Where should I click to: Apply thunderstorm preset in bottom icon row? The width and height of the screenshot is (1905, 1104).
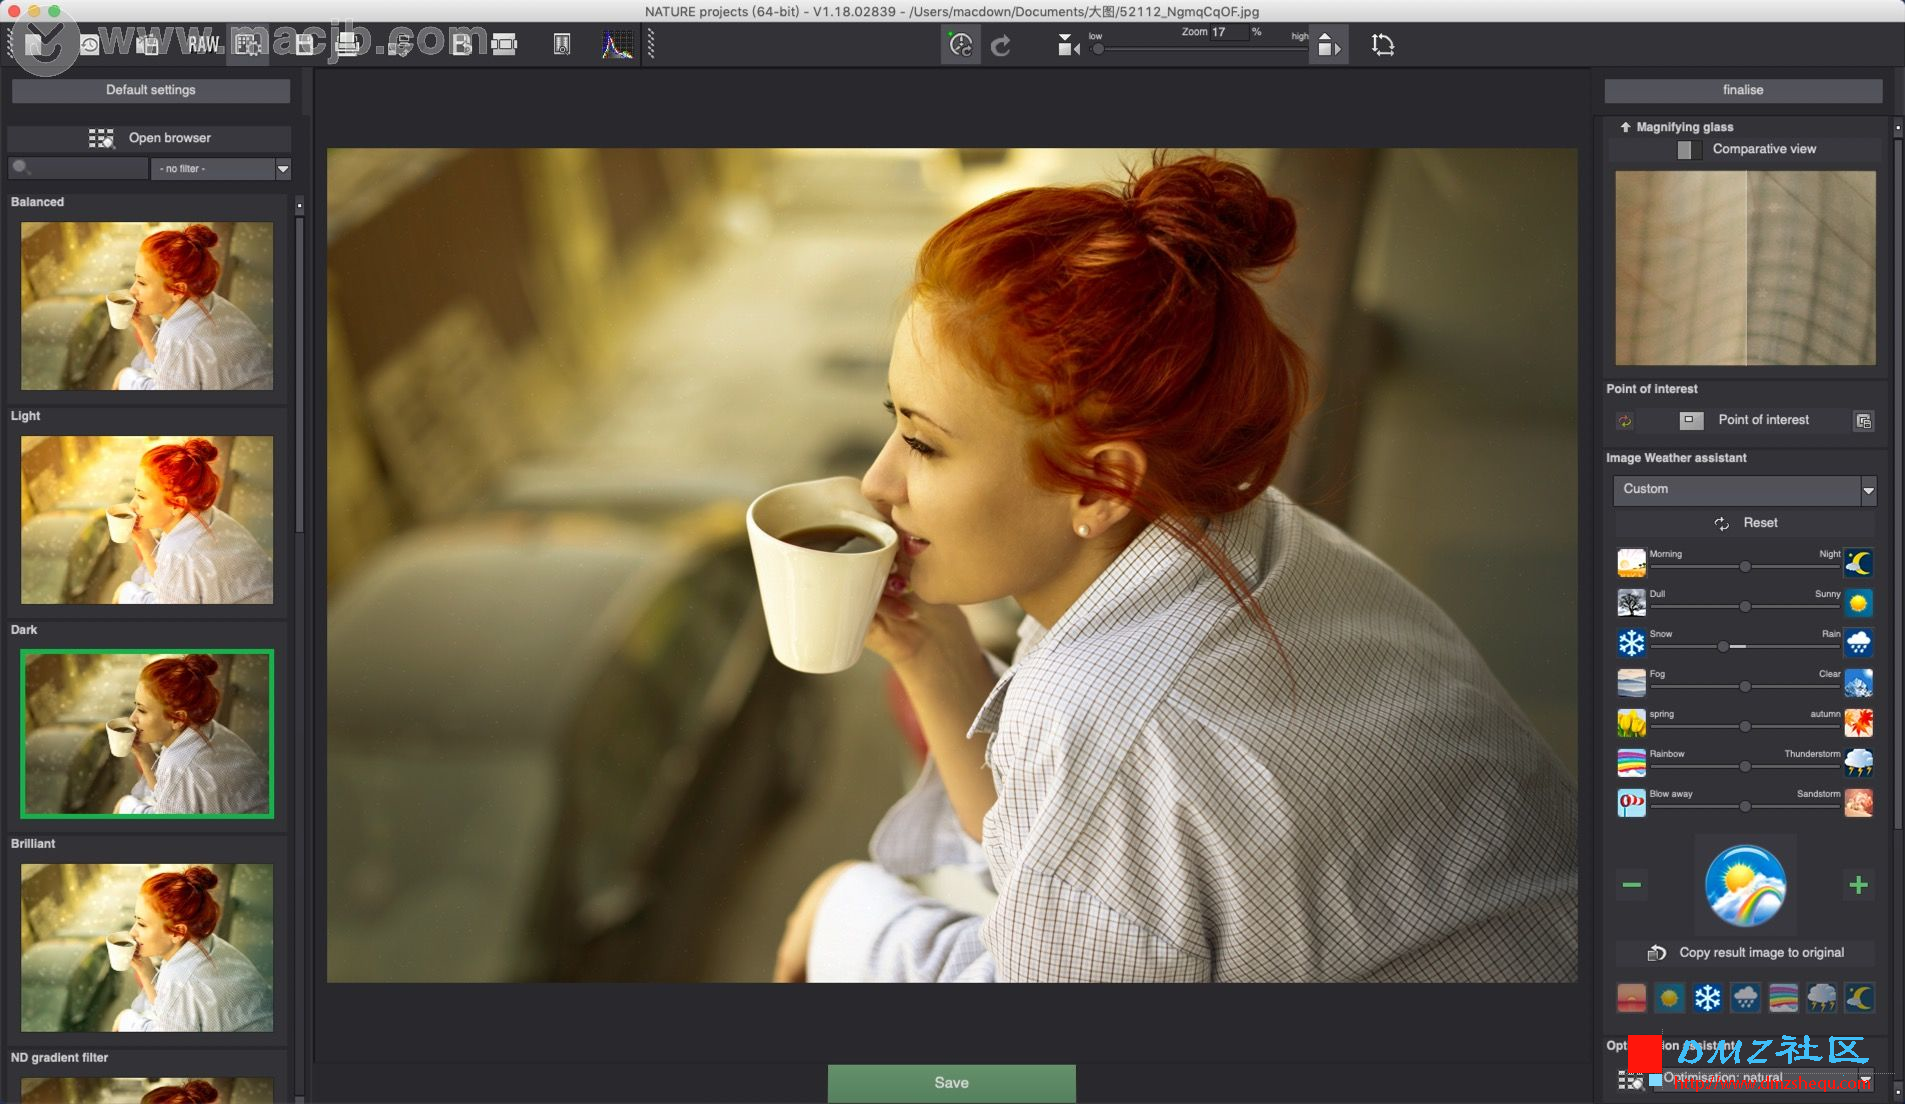pos(1821,997)
